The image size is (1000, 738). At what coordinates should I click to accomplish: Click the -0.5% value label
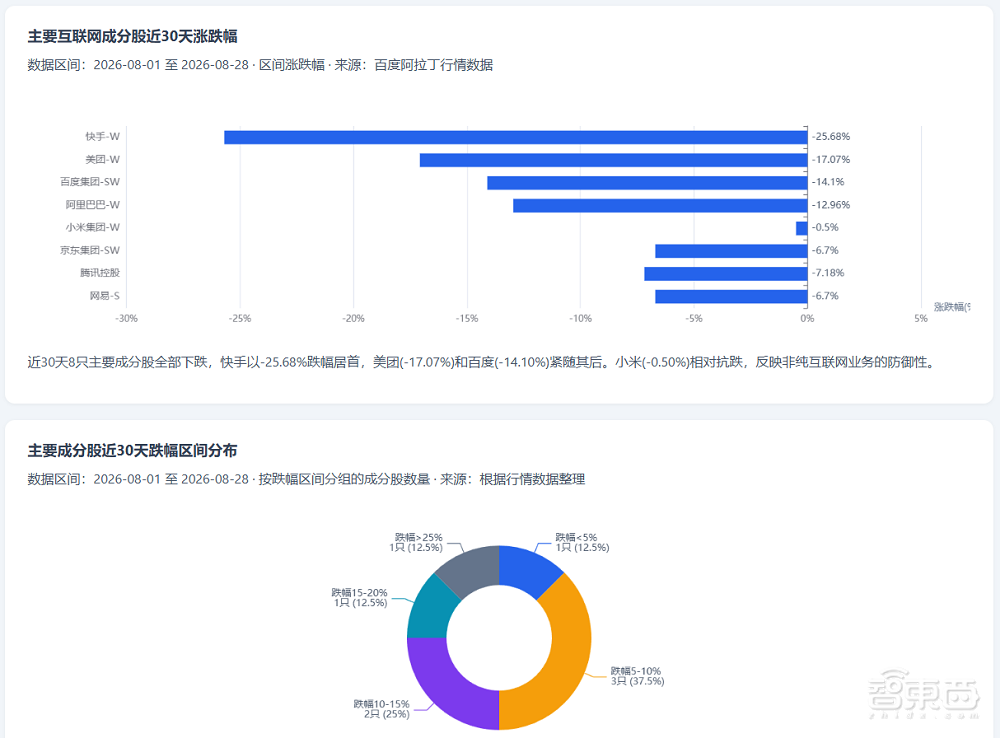[x=825, y=227]
